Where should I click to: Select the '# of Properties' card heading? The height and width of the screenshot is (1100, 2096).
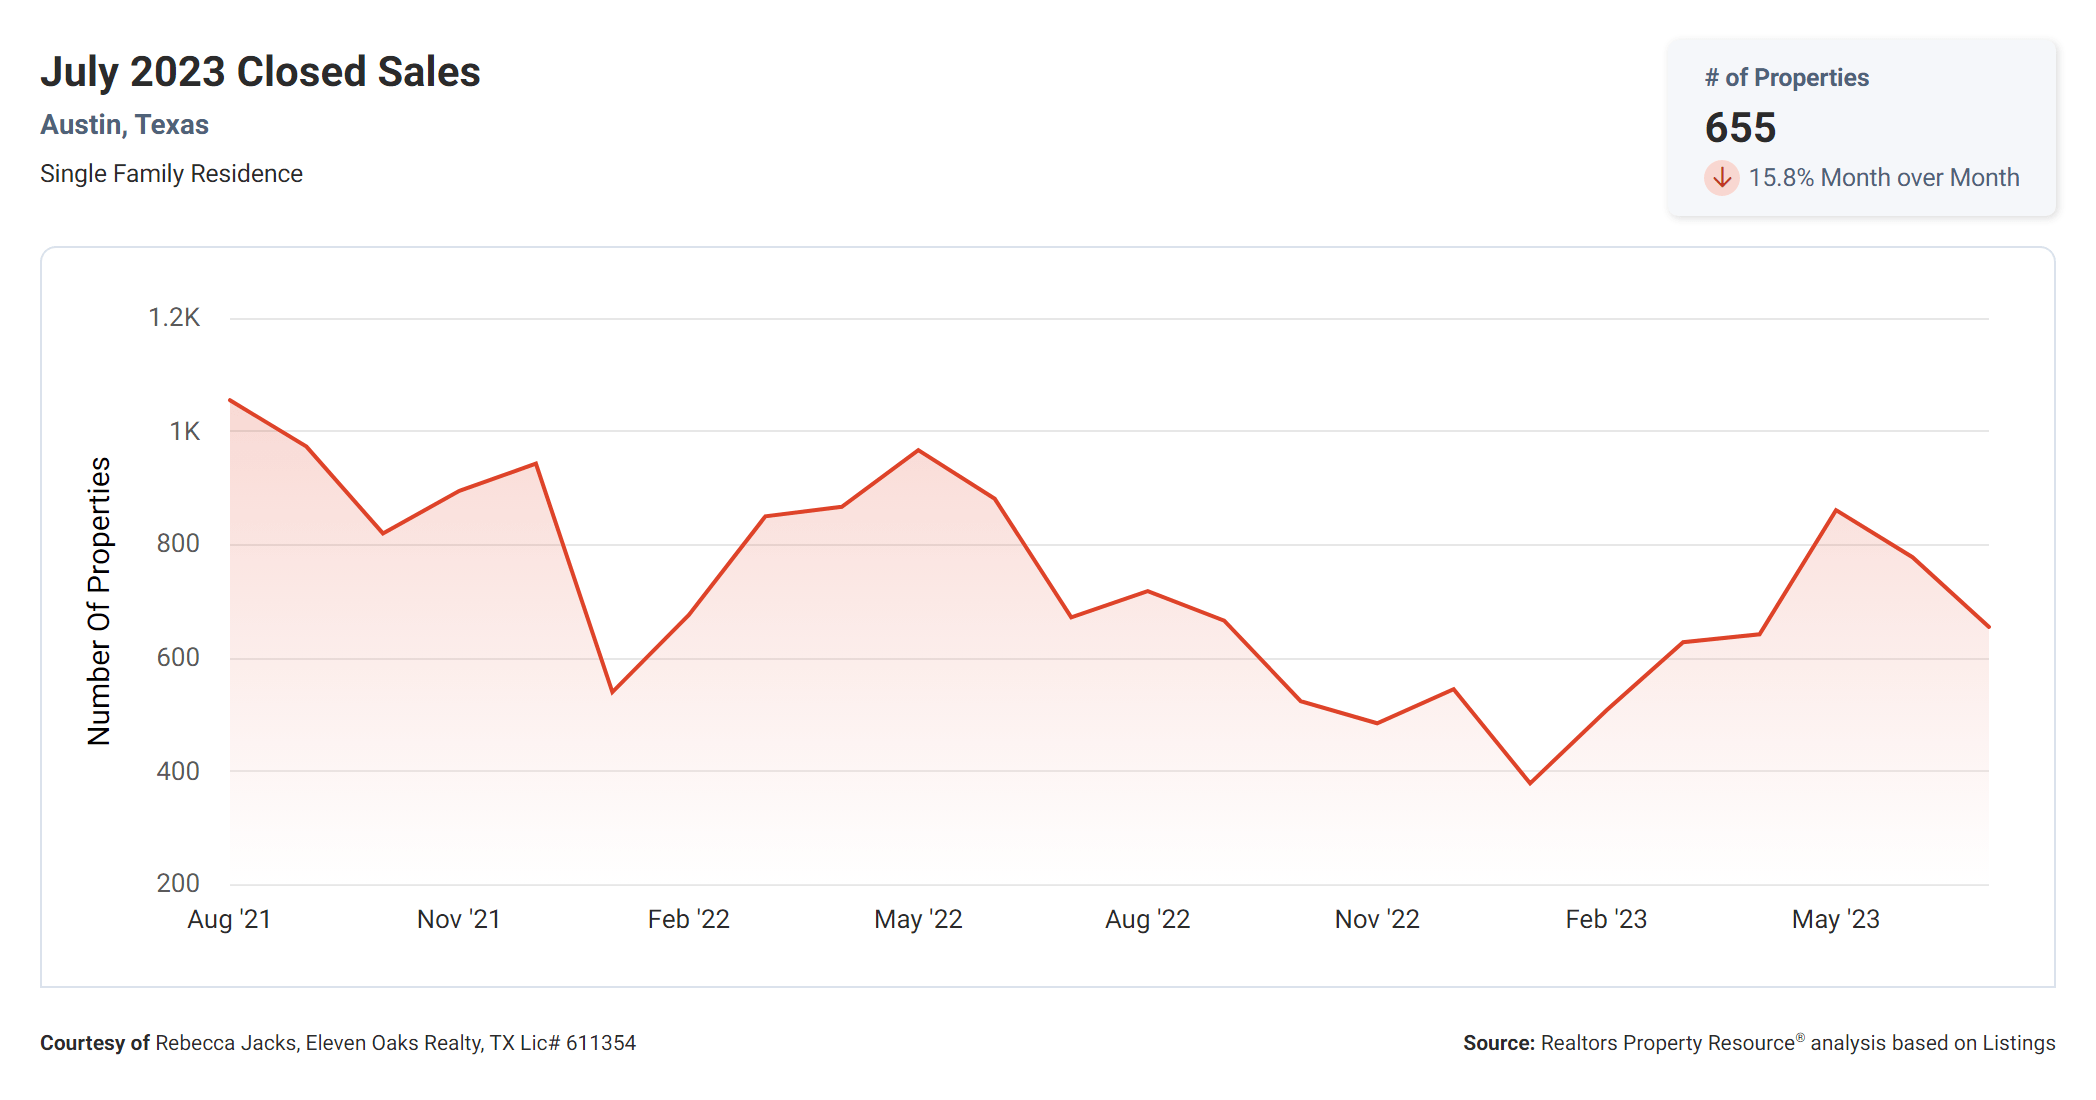click(1786, 78)
